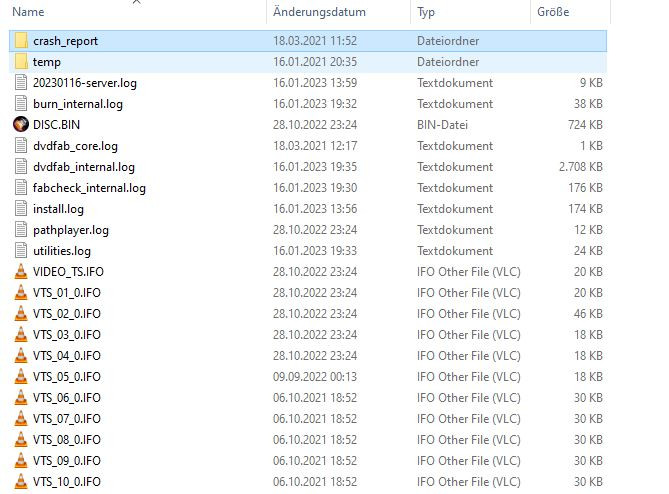Click the VLC cone icon of VTS_01_0.IFO
669x494 pixels.
(21, 293)
